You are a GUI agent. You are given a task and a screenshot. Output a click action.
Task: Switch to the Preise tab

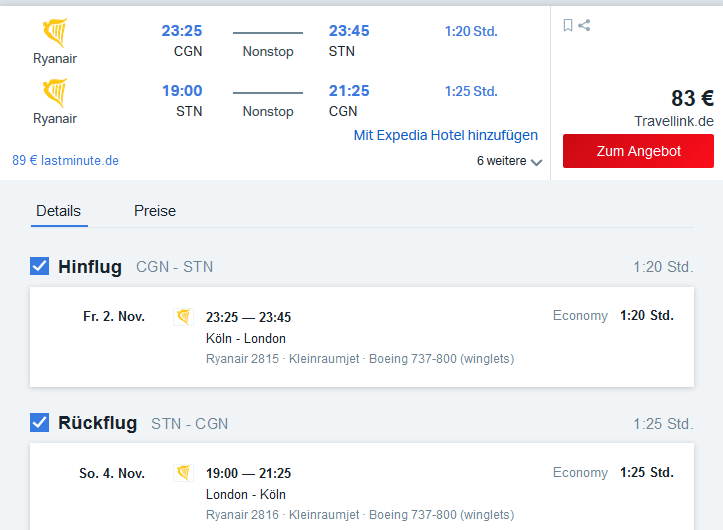[x=155, y=211]
